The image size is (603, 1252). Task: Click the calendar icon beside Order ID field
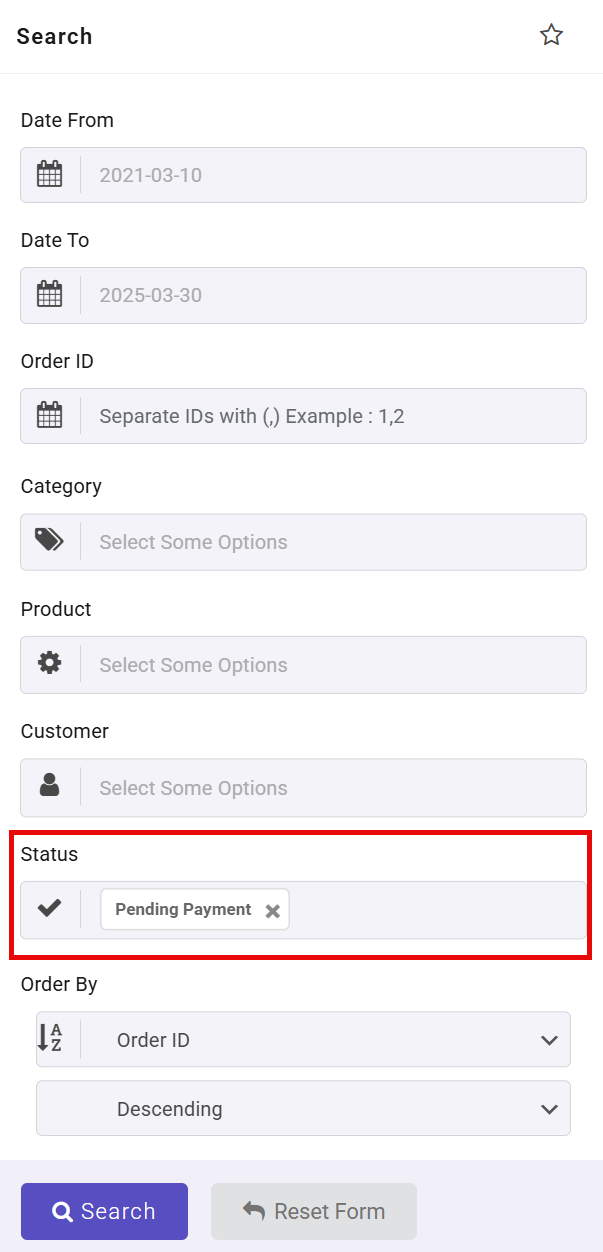pyautogui.click(x=49, y=415)
